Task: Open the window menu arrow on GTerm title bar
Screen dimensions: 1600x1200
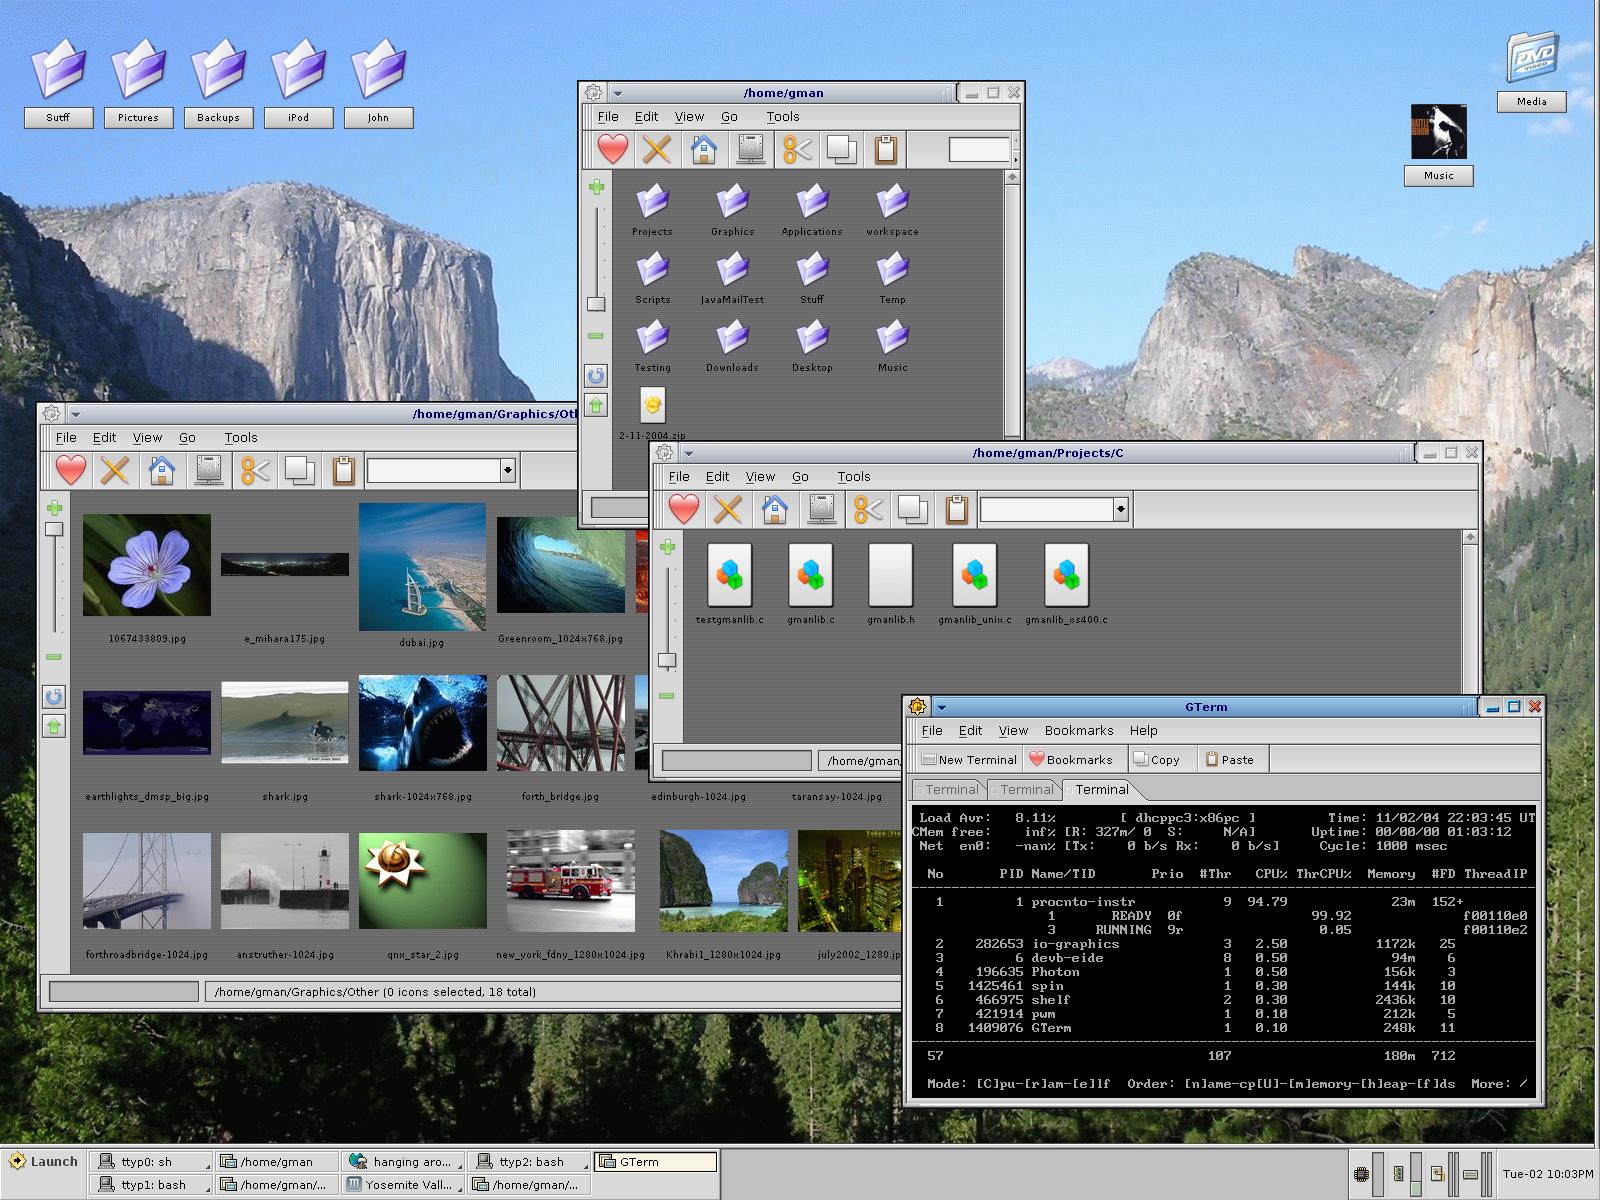Action: (x=941, y=707)
